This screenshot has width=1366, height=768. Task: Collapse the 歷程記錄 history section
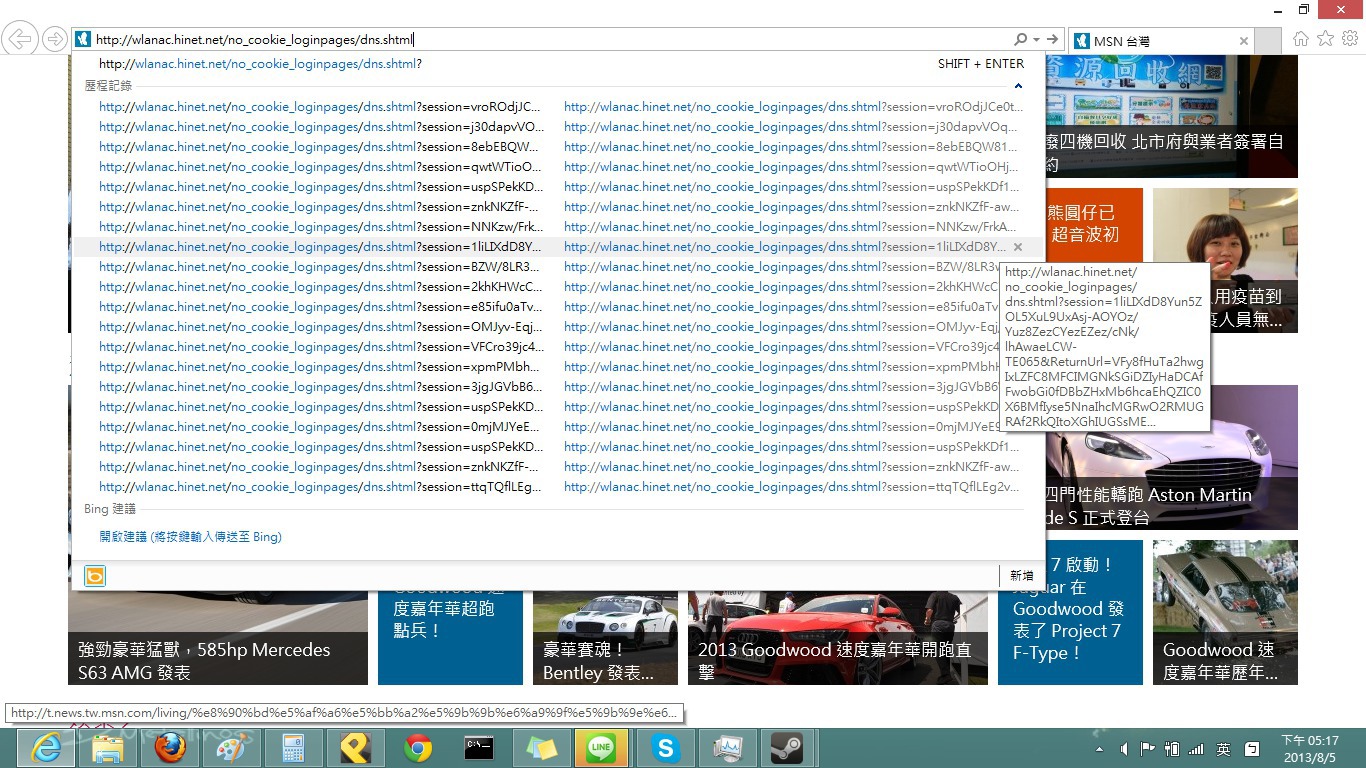1018,87
